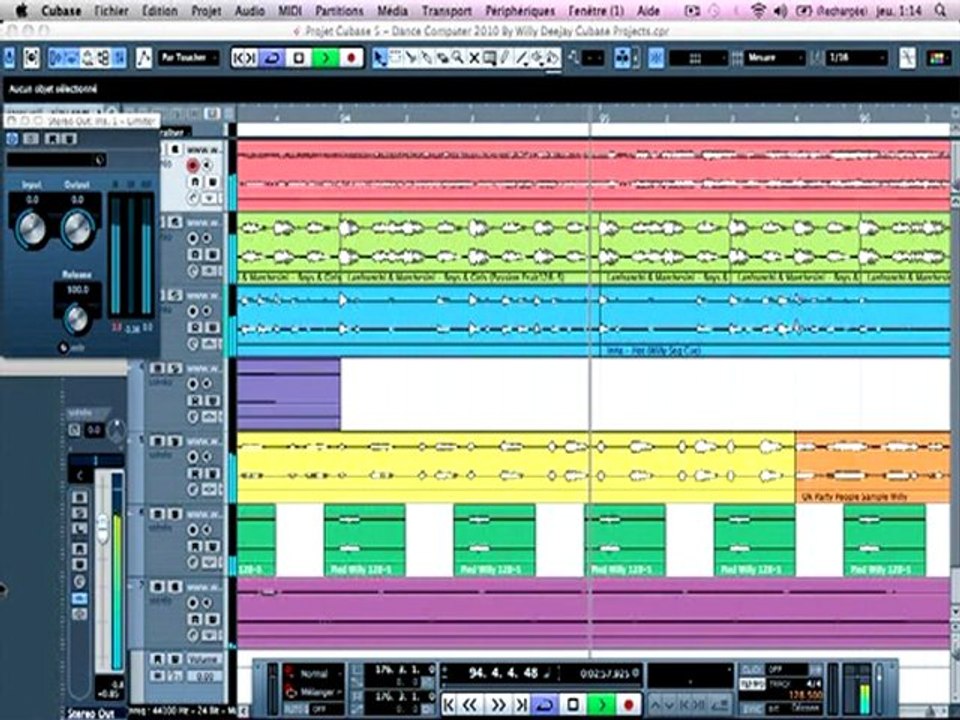Adjust the Limiter Release knob
960x720 pixels.
[77, 319]
